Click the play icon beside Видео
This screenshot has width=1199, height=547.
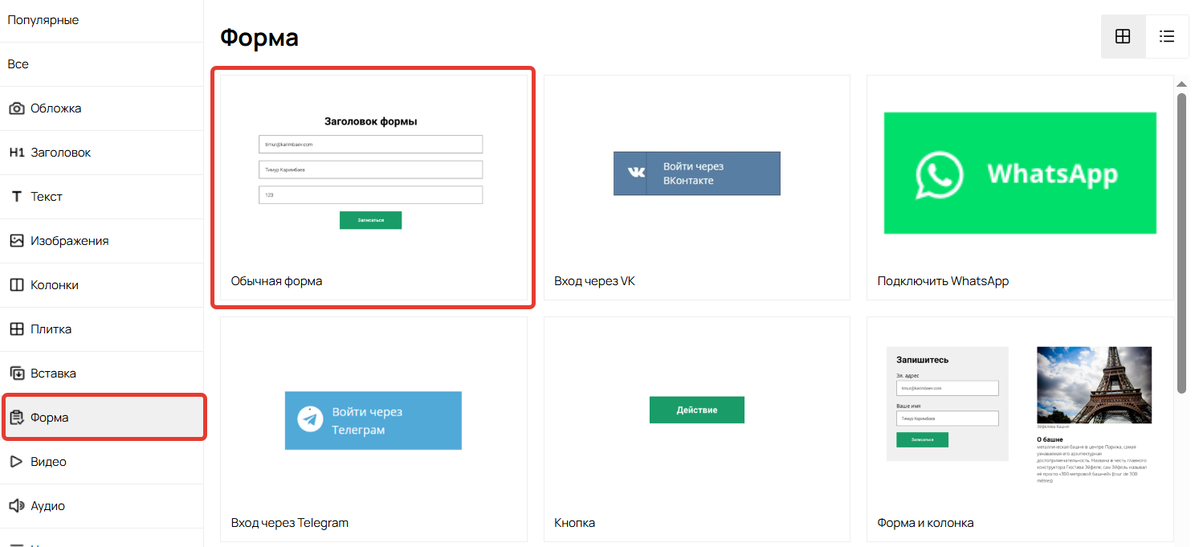point(17,462)
